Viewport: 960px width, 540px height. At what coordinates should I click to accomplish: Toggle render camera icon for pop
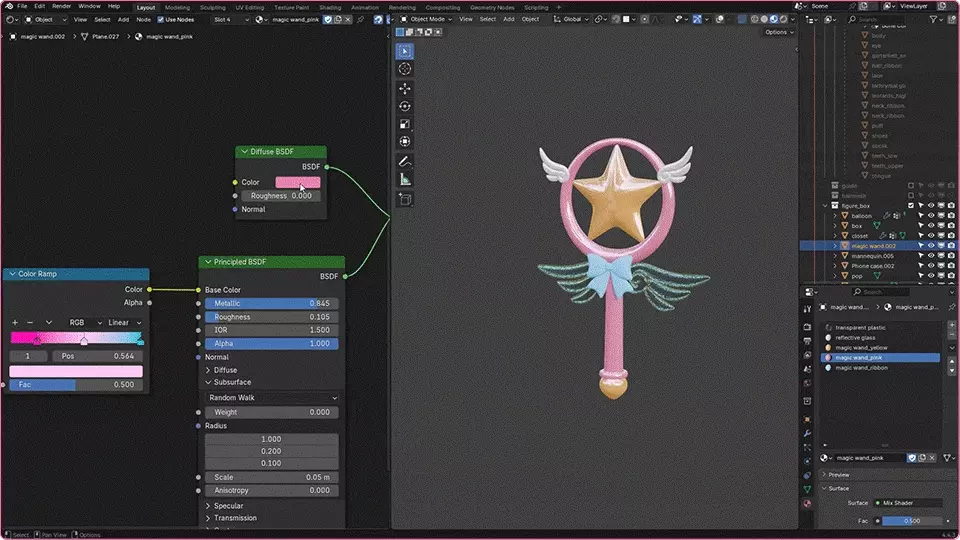pyautogui.click(x=951, y=276)
